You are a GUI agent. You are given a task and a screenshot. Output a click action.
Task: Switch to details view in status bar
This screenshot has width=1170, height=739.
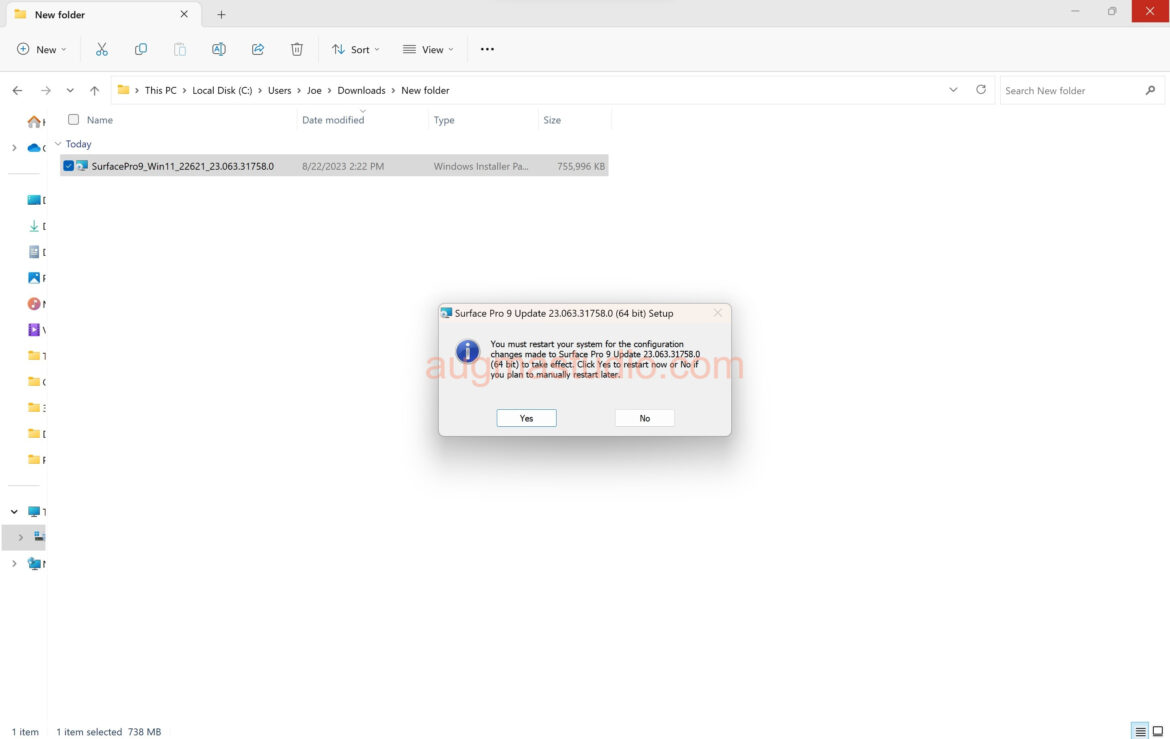pos(1140,732)
